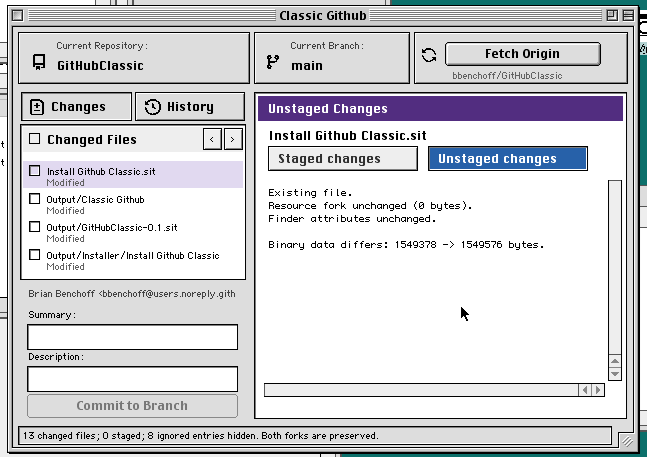Select Output/Installer/Install Github Classic row
This screenshot has height=457, width=647.
(133, 259)
